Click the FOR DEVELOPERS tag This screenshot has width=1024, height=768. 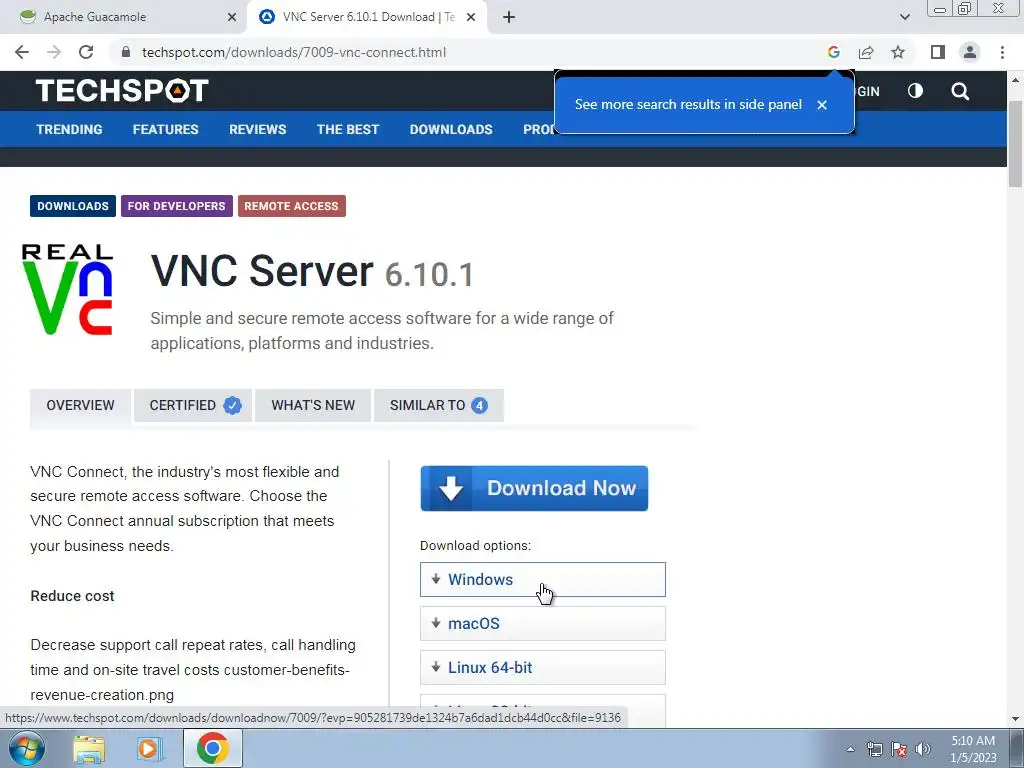pos(176,206)
